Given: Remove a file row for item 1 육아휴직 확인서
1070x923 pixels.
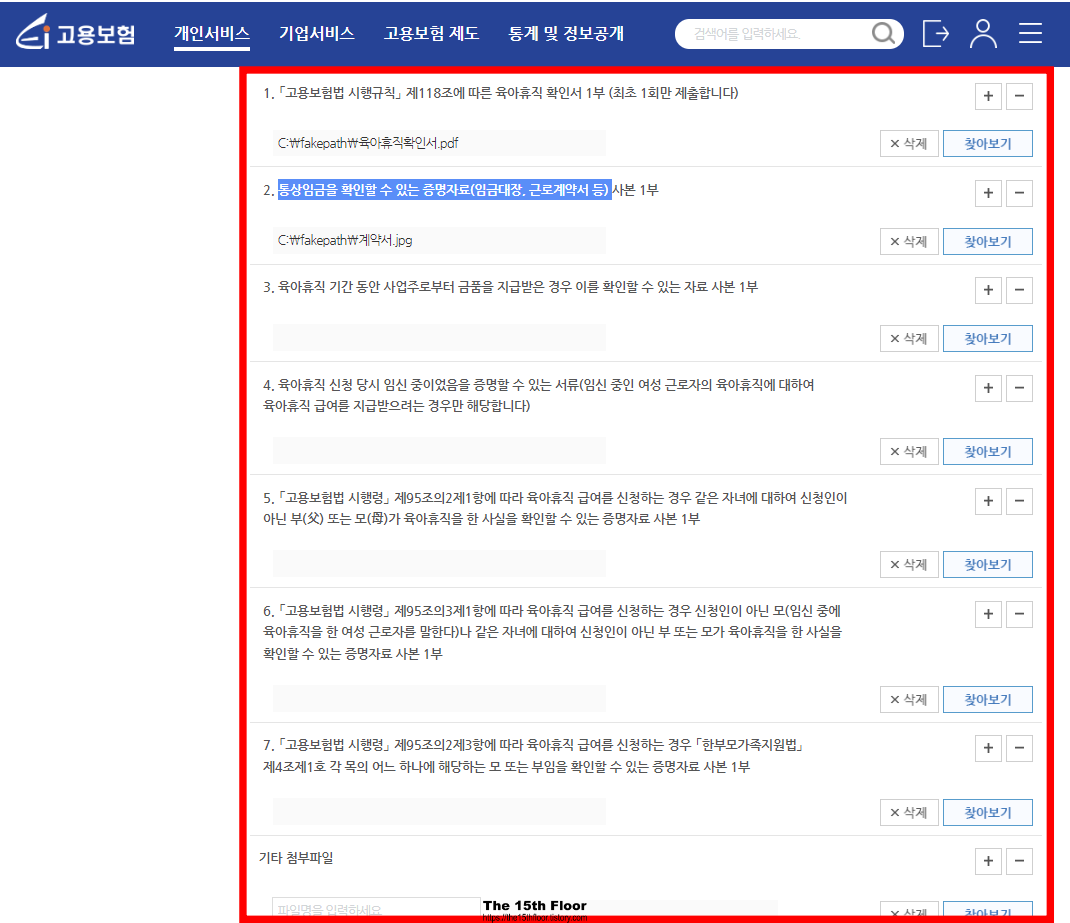Looking at the screenshot, I should pyautogui.click(x=1019, y=96).
